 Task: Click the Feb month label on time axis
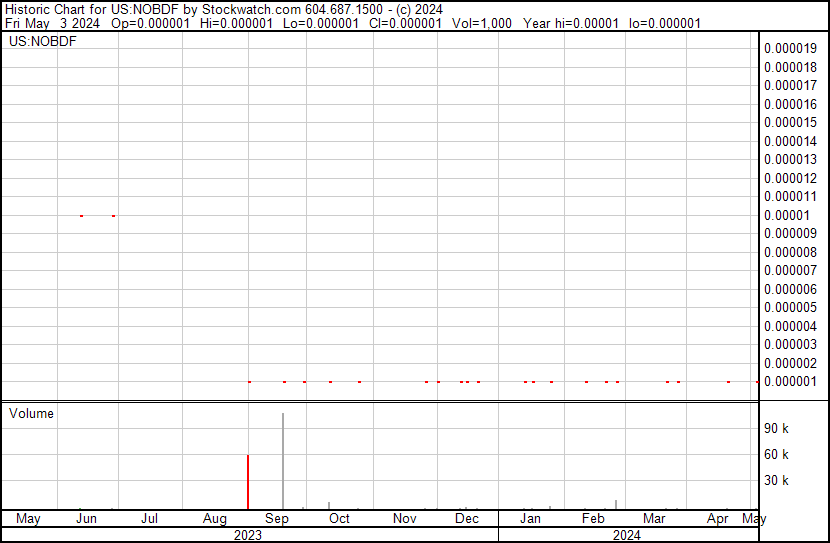click(x=593, y=519)
